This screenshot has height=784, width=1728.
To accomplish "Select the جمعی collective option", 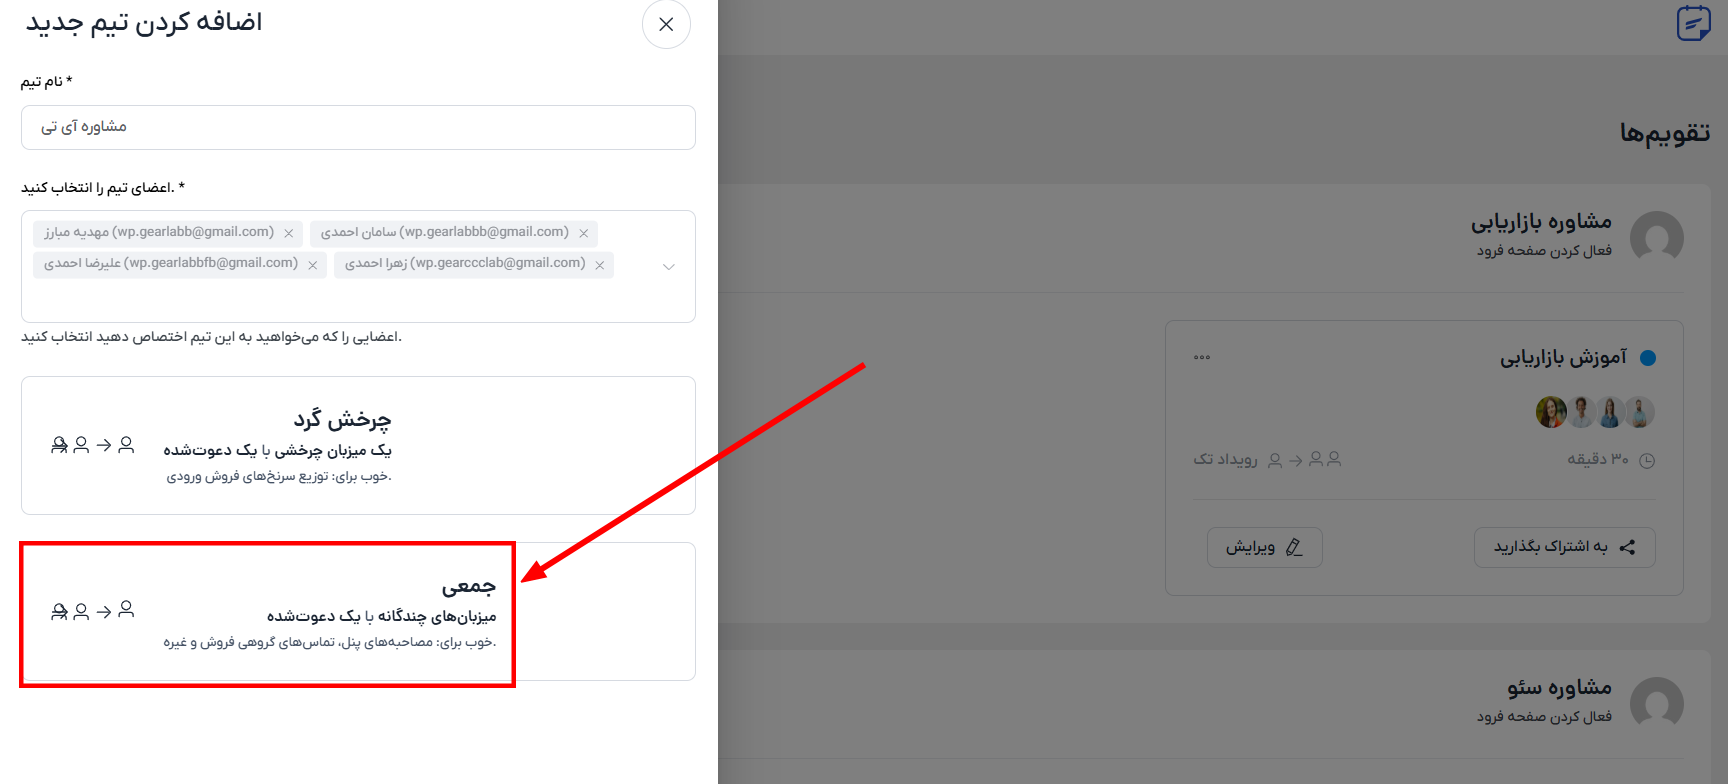I will (x=358, y=612).
